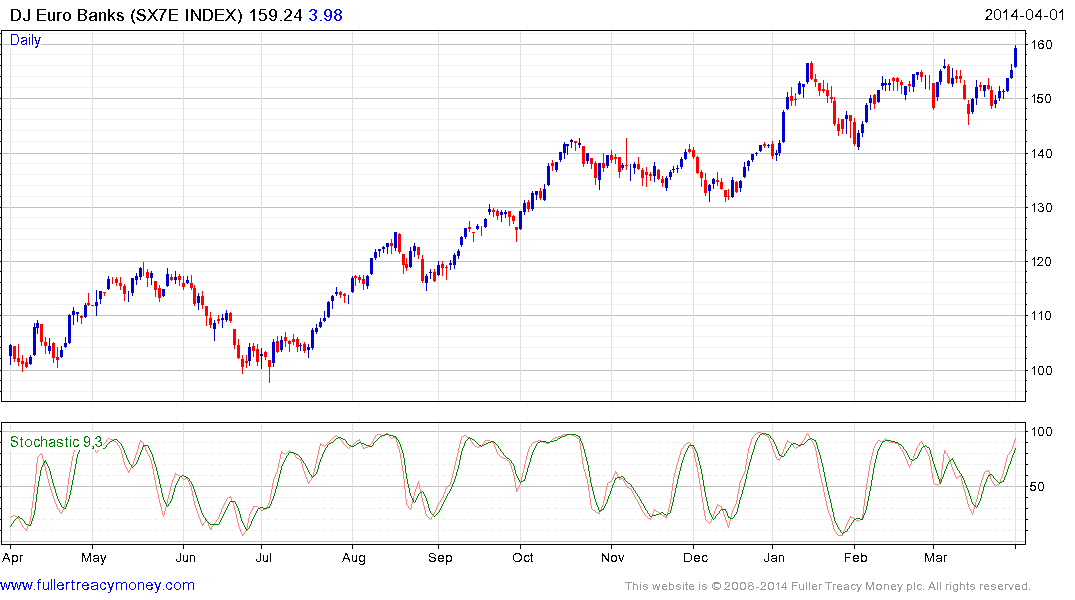Open the www.fullertreacymoney.com link
The width and height of the screenshot is (1075, 600).
(x=97, y=585)
